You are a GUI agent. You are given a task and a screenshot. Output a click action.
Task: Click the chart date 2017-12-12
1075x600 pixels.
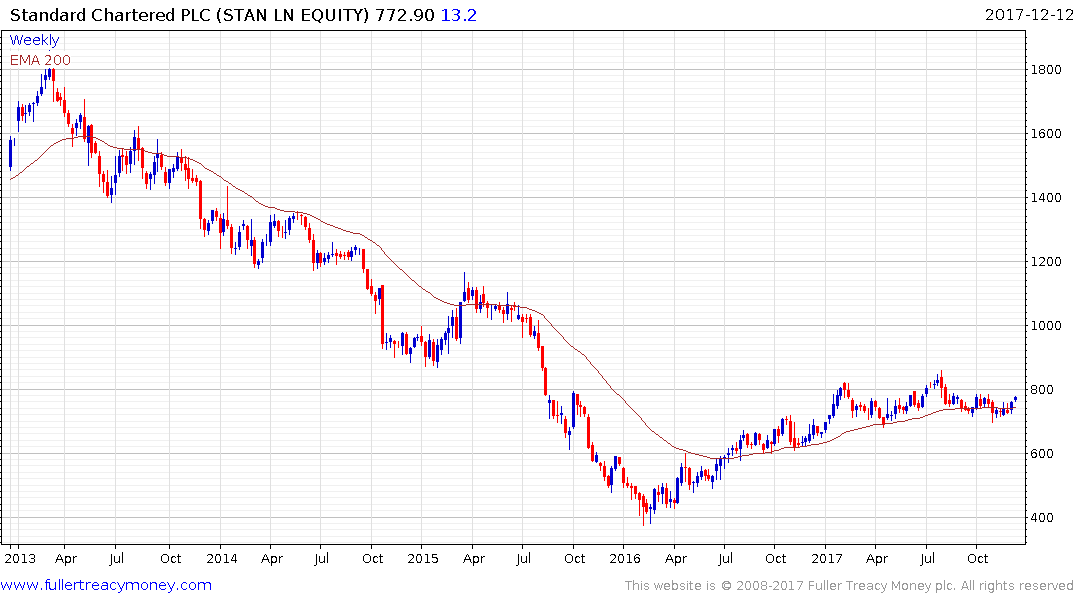(x=1029, y=14)
